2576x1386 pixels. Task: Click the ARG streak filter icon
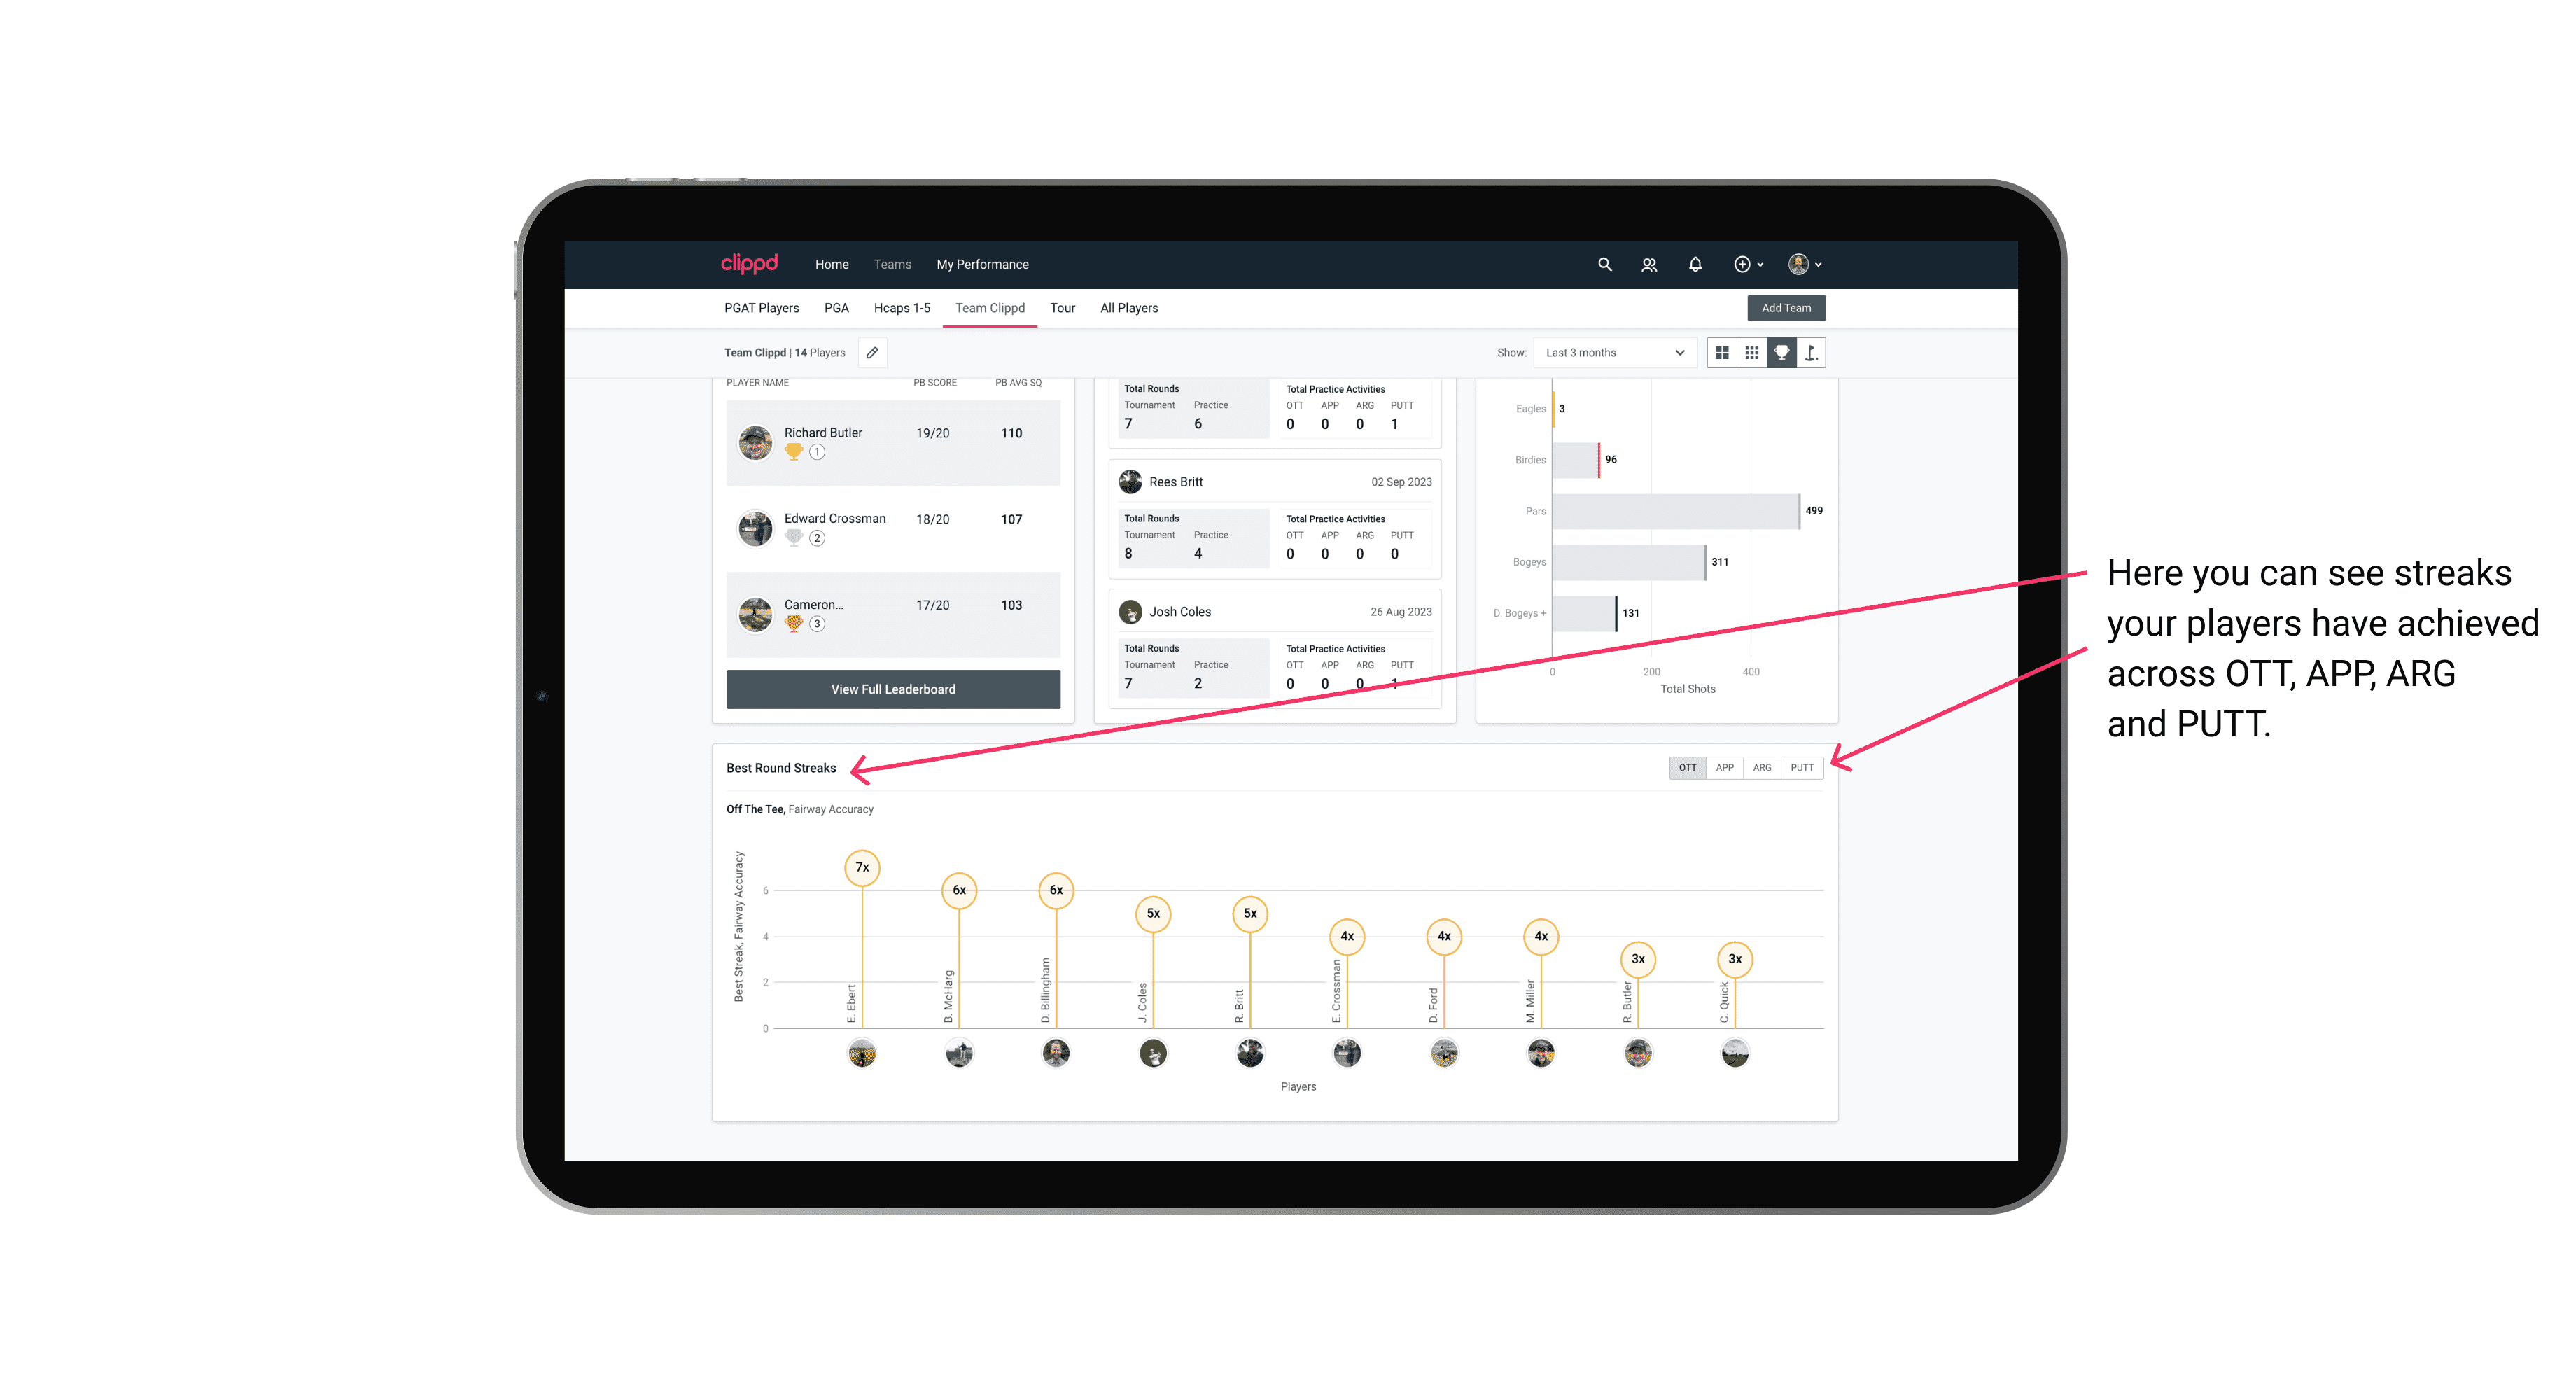click(1764, 766)
